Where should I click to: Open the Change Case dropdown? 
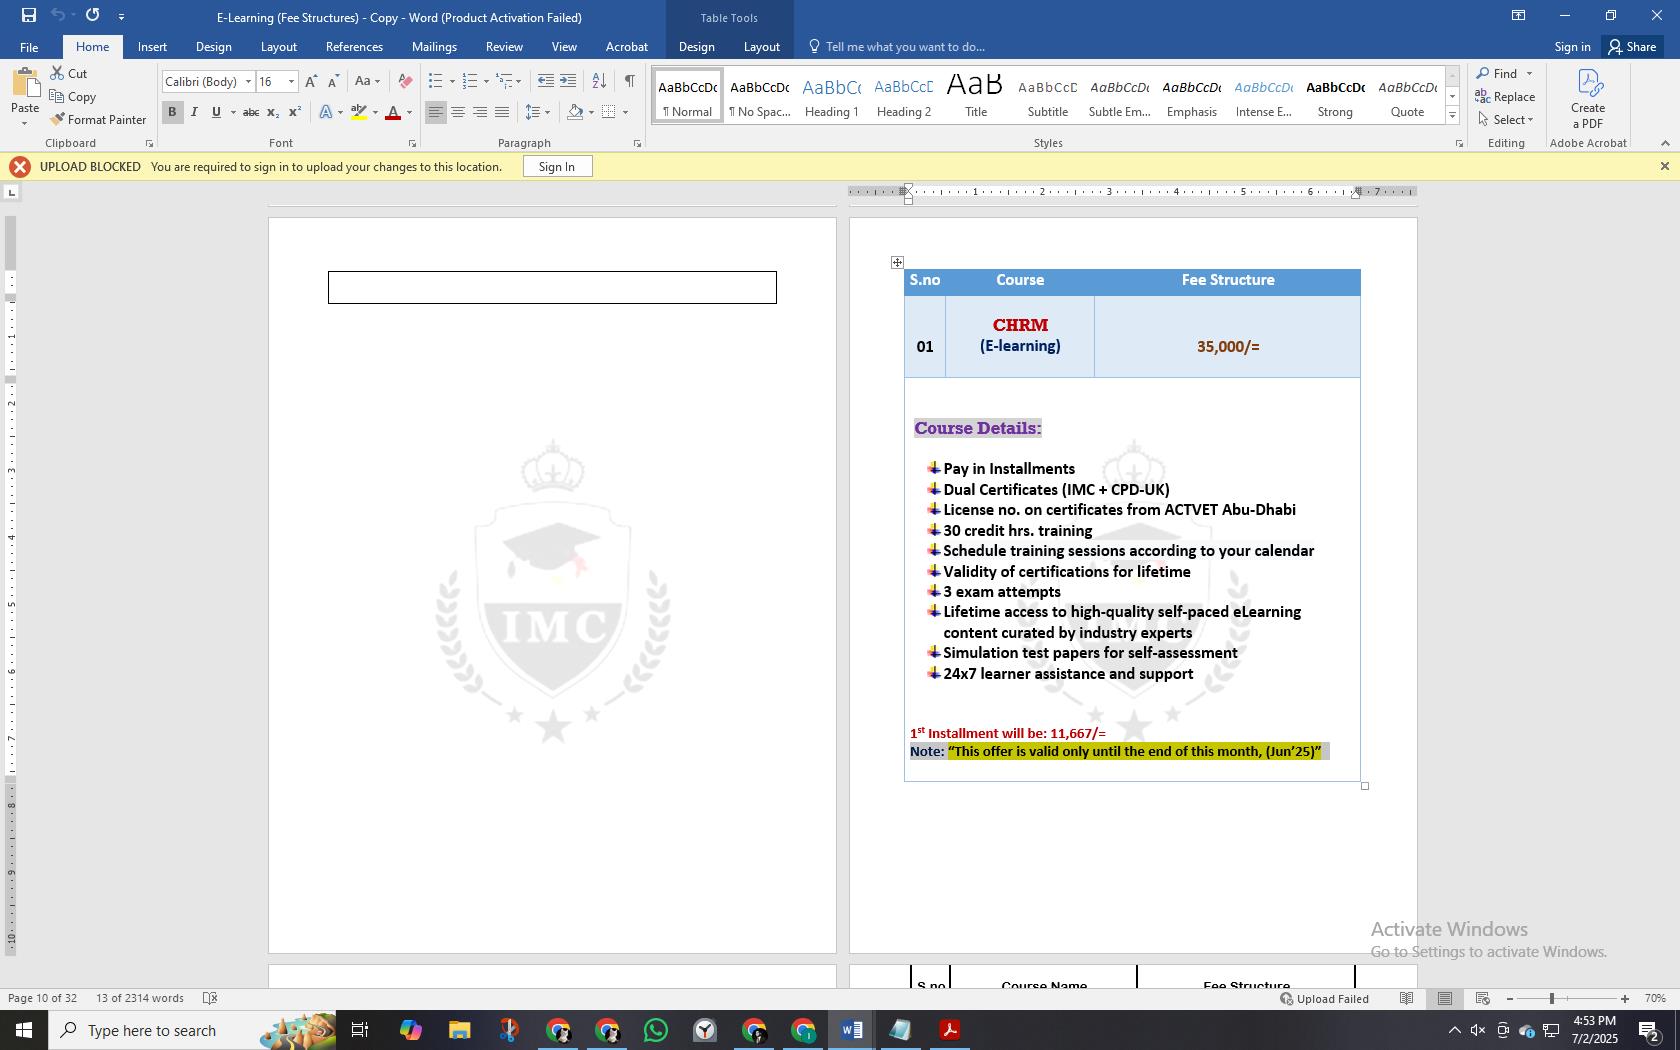(x=367, y=81)
